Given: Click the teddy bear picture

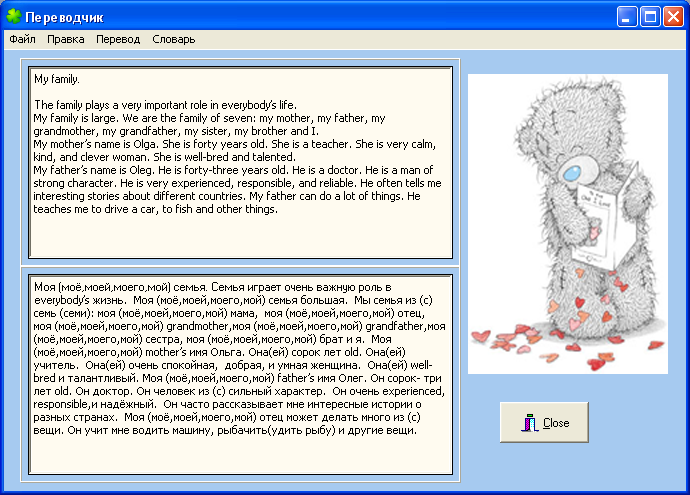Looking at the screenshot, I should click(568, 224).
